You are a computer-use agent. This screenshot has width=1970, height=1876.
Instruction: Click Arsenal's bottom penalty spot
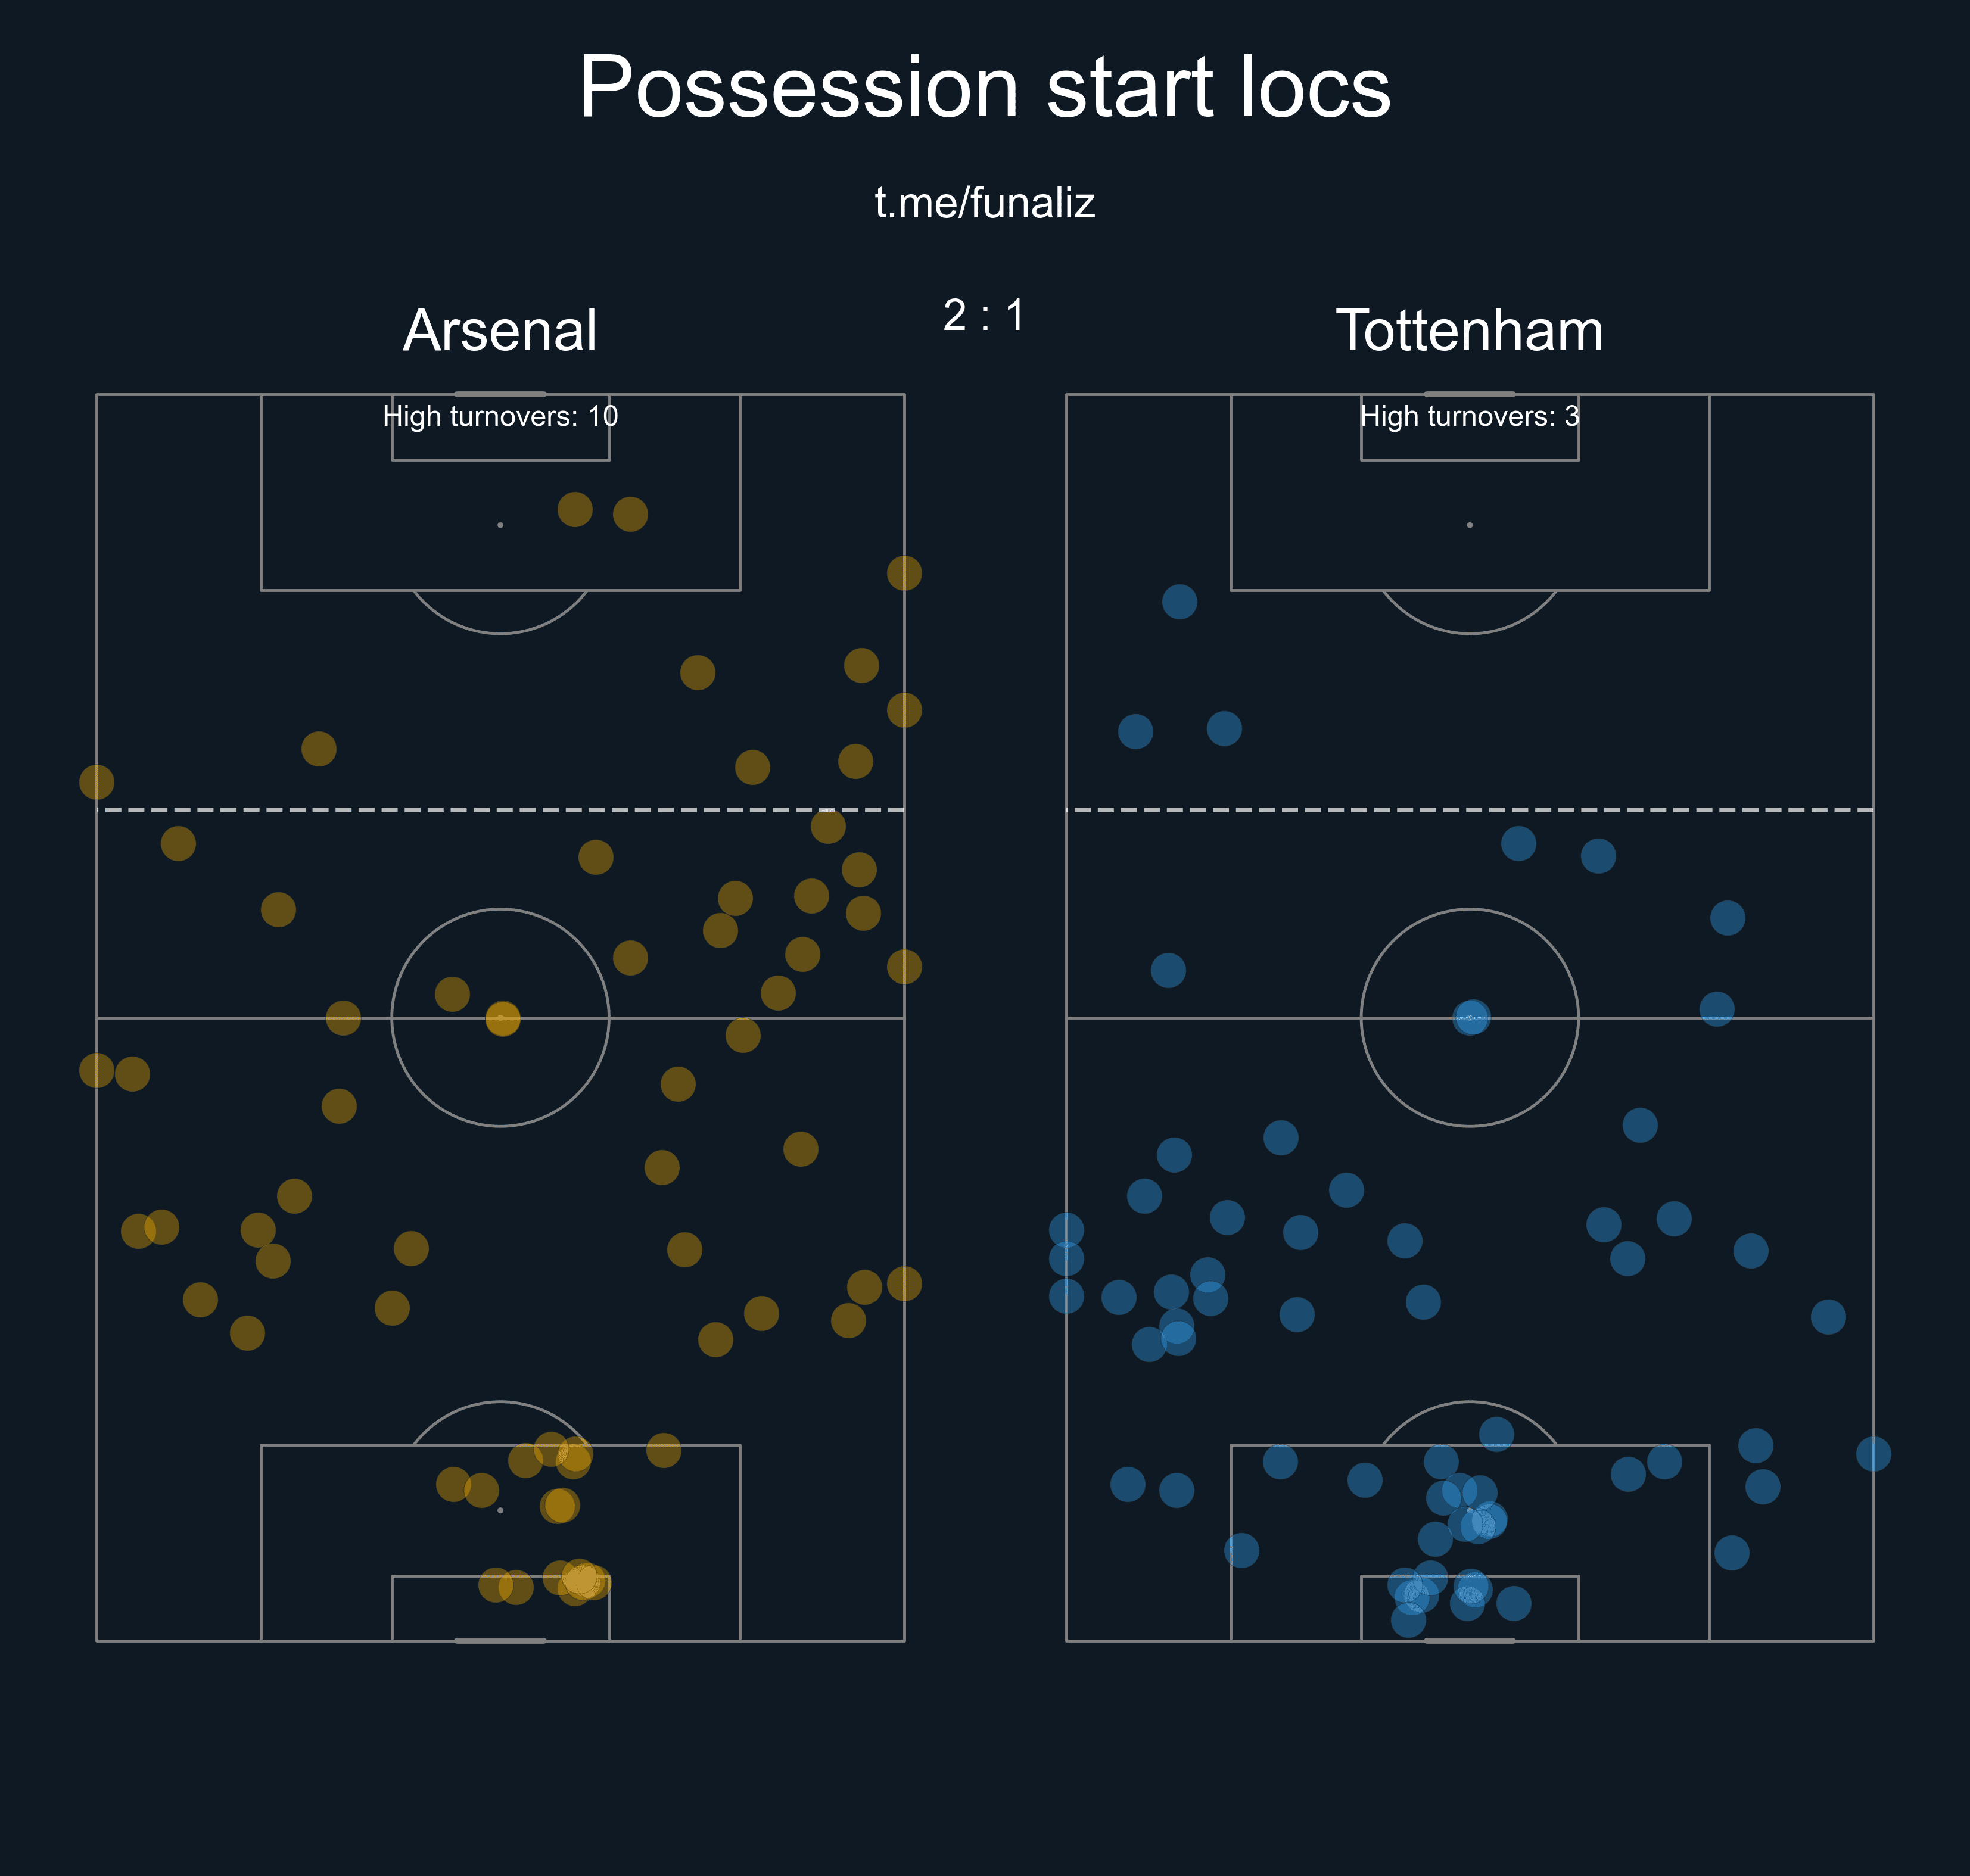pos(500,1510)
